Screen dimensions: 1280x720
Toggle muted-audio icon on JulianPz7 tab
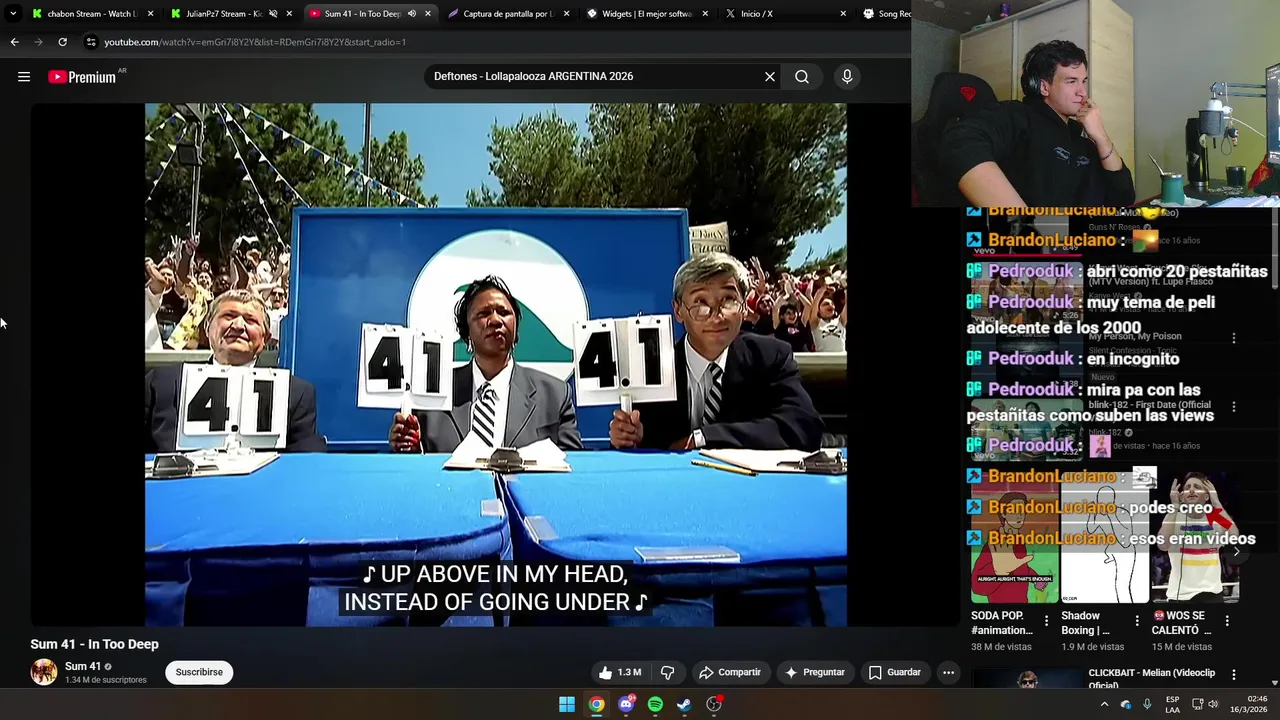pos(273,14)
